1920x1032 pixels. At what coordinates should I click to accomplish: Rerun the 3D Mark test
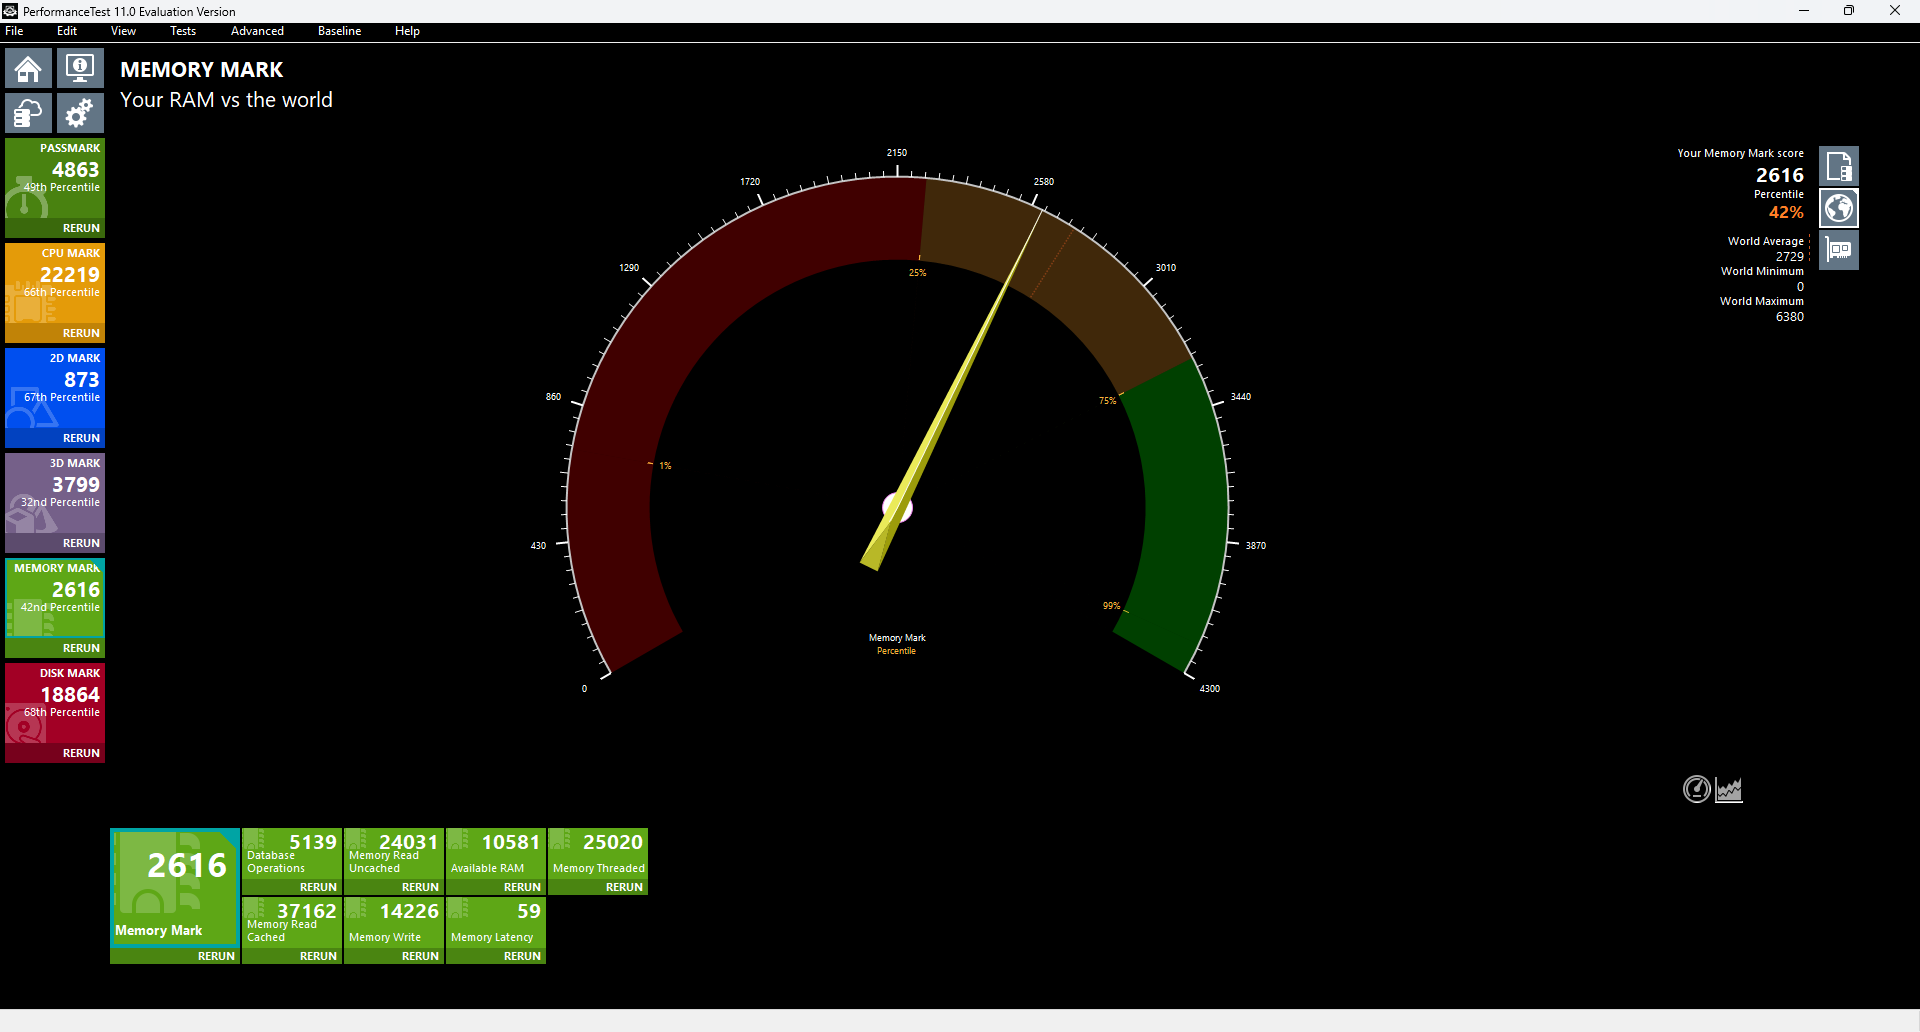[81, 543]
